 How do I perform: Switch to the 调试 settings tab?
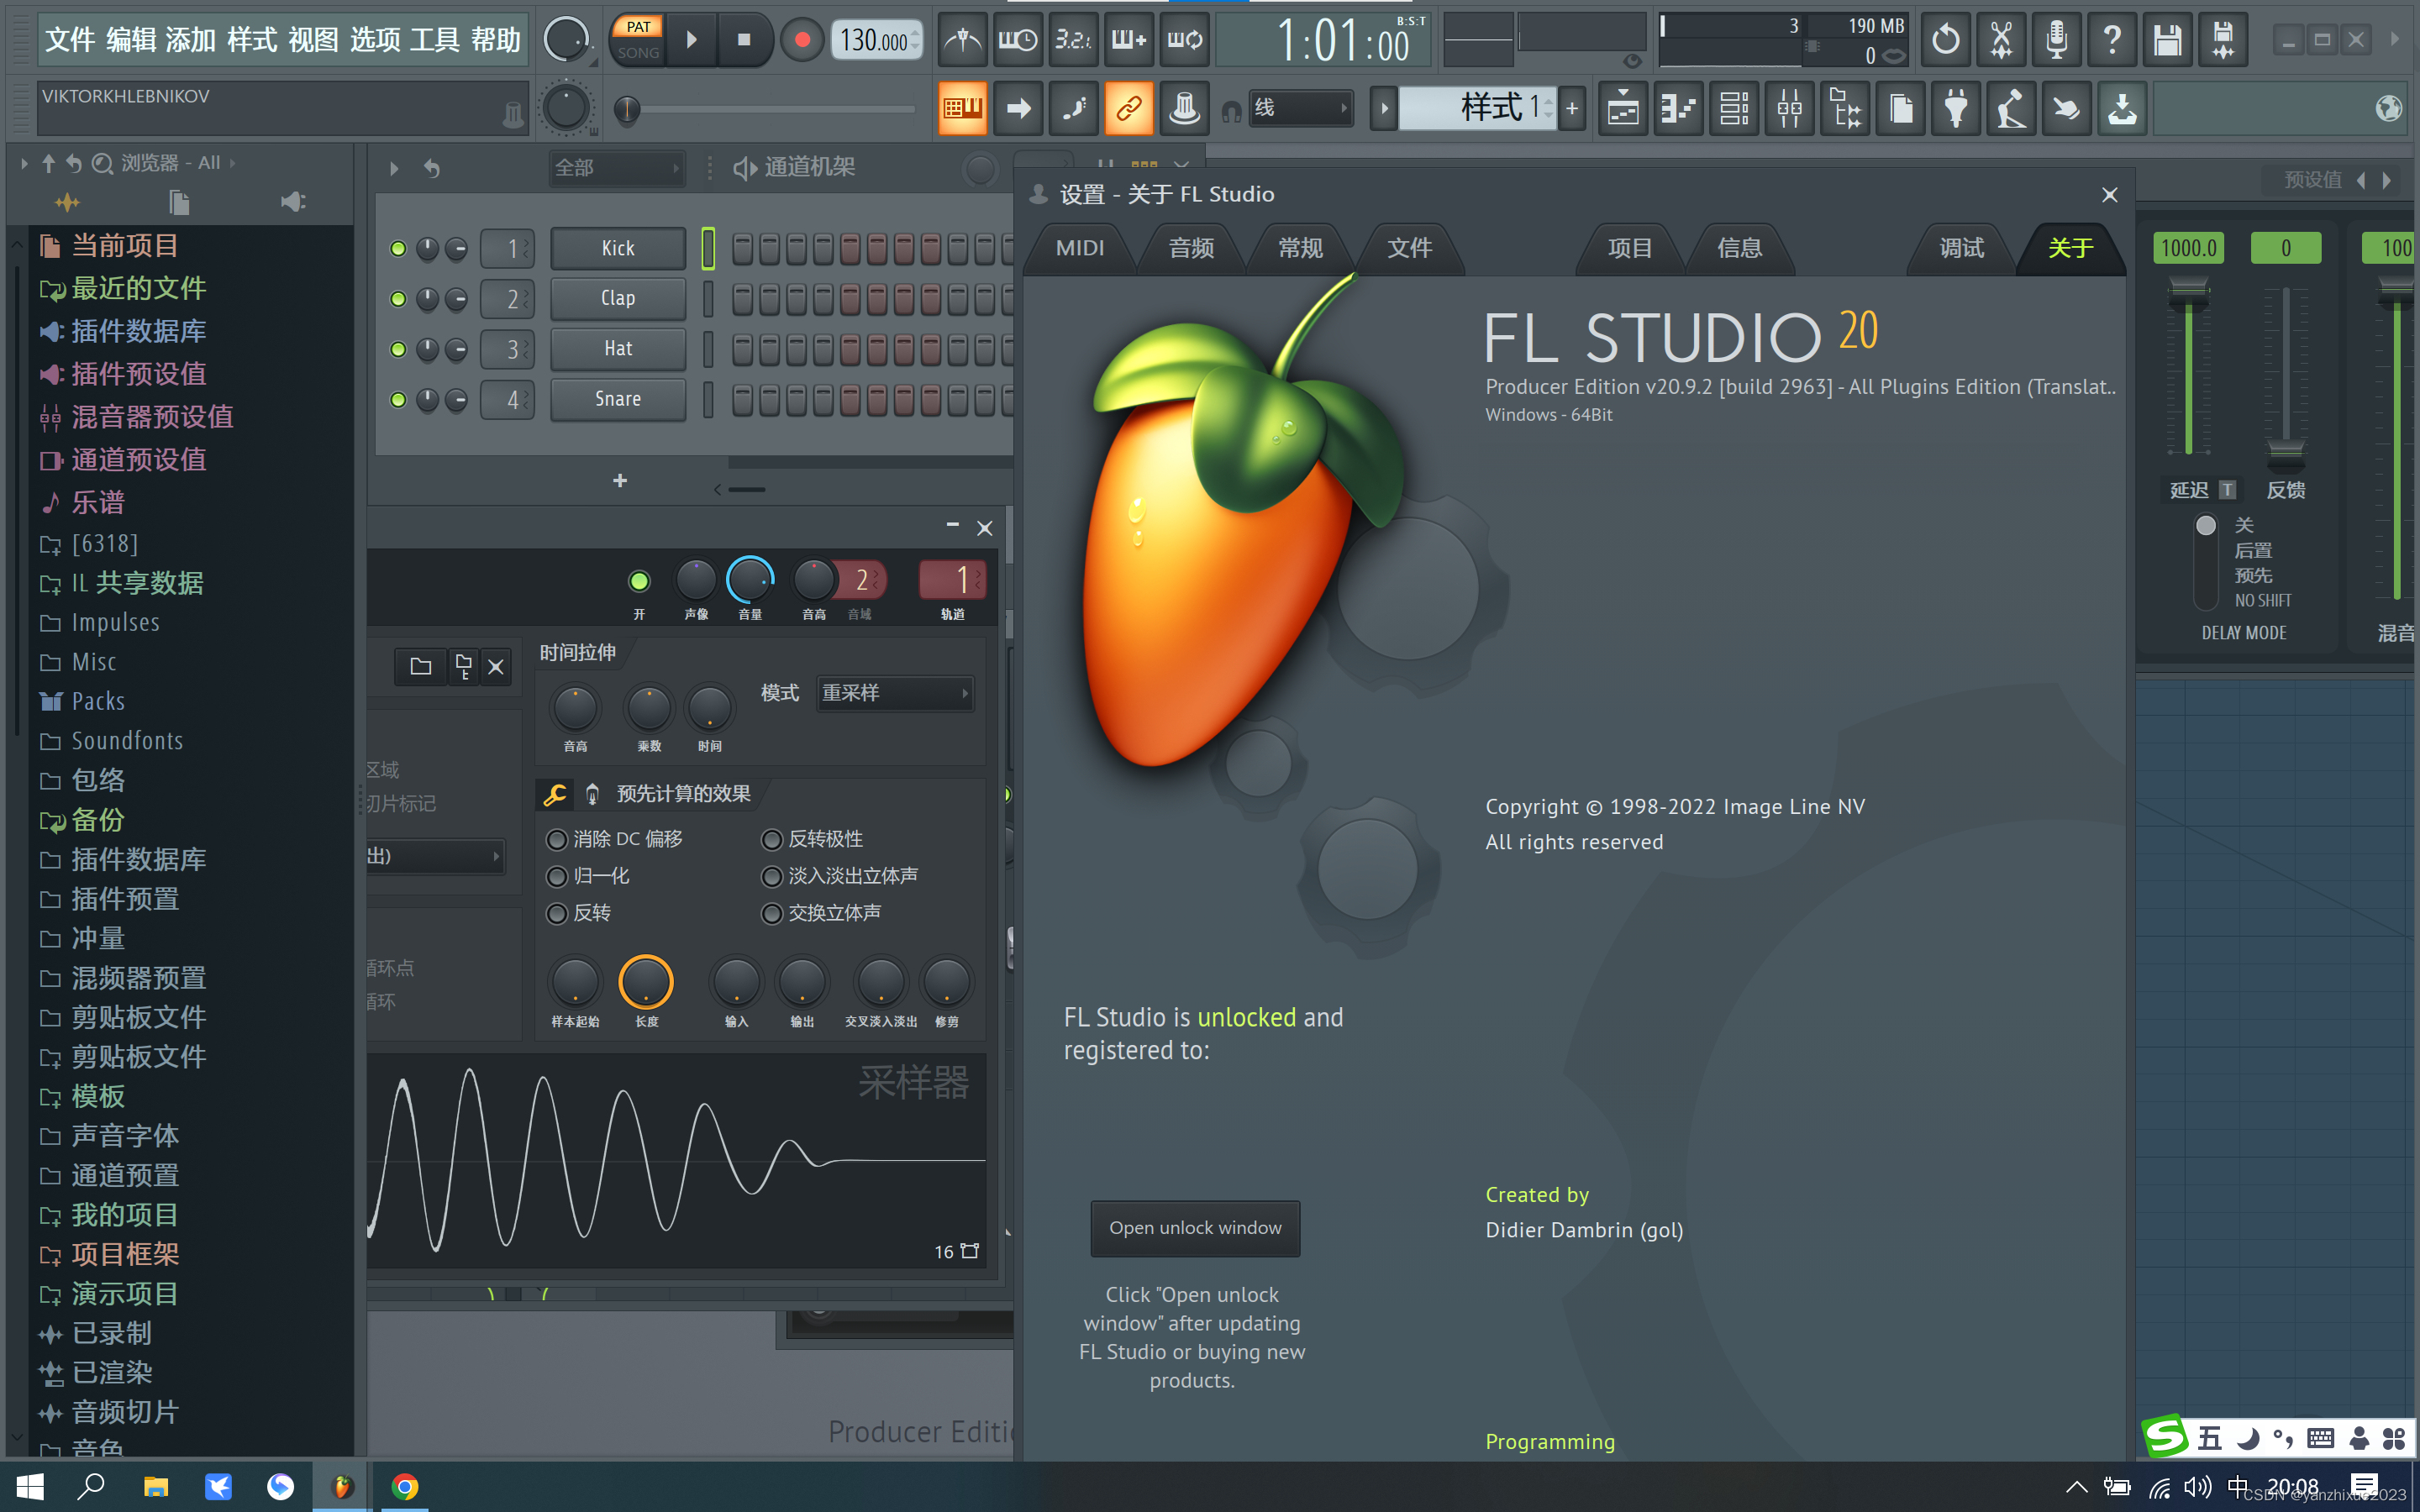point(1961,248)
